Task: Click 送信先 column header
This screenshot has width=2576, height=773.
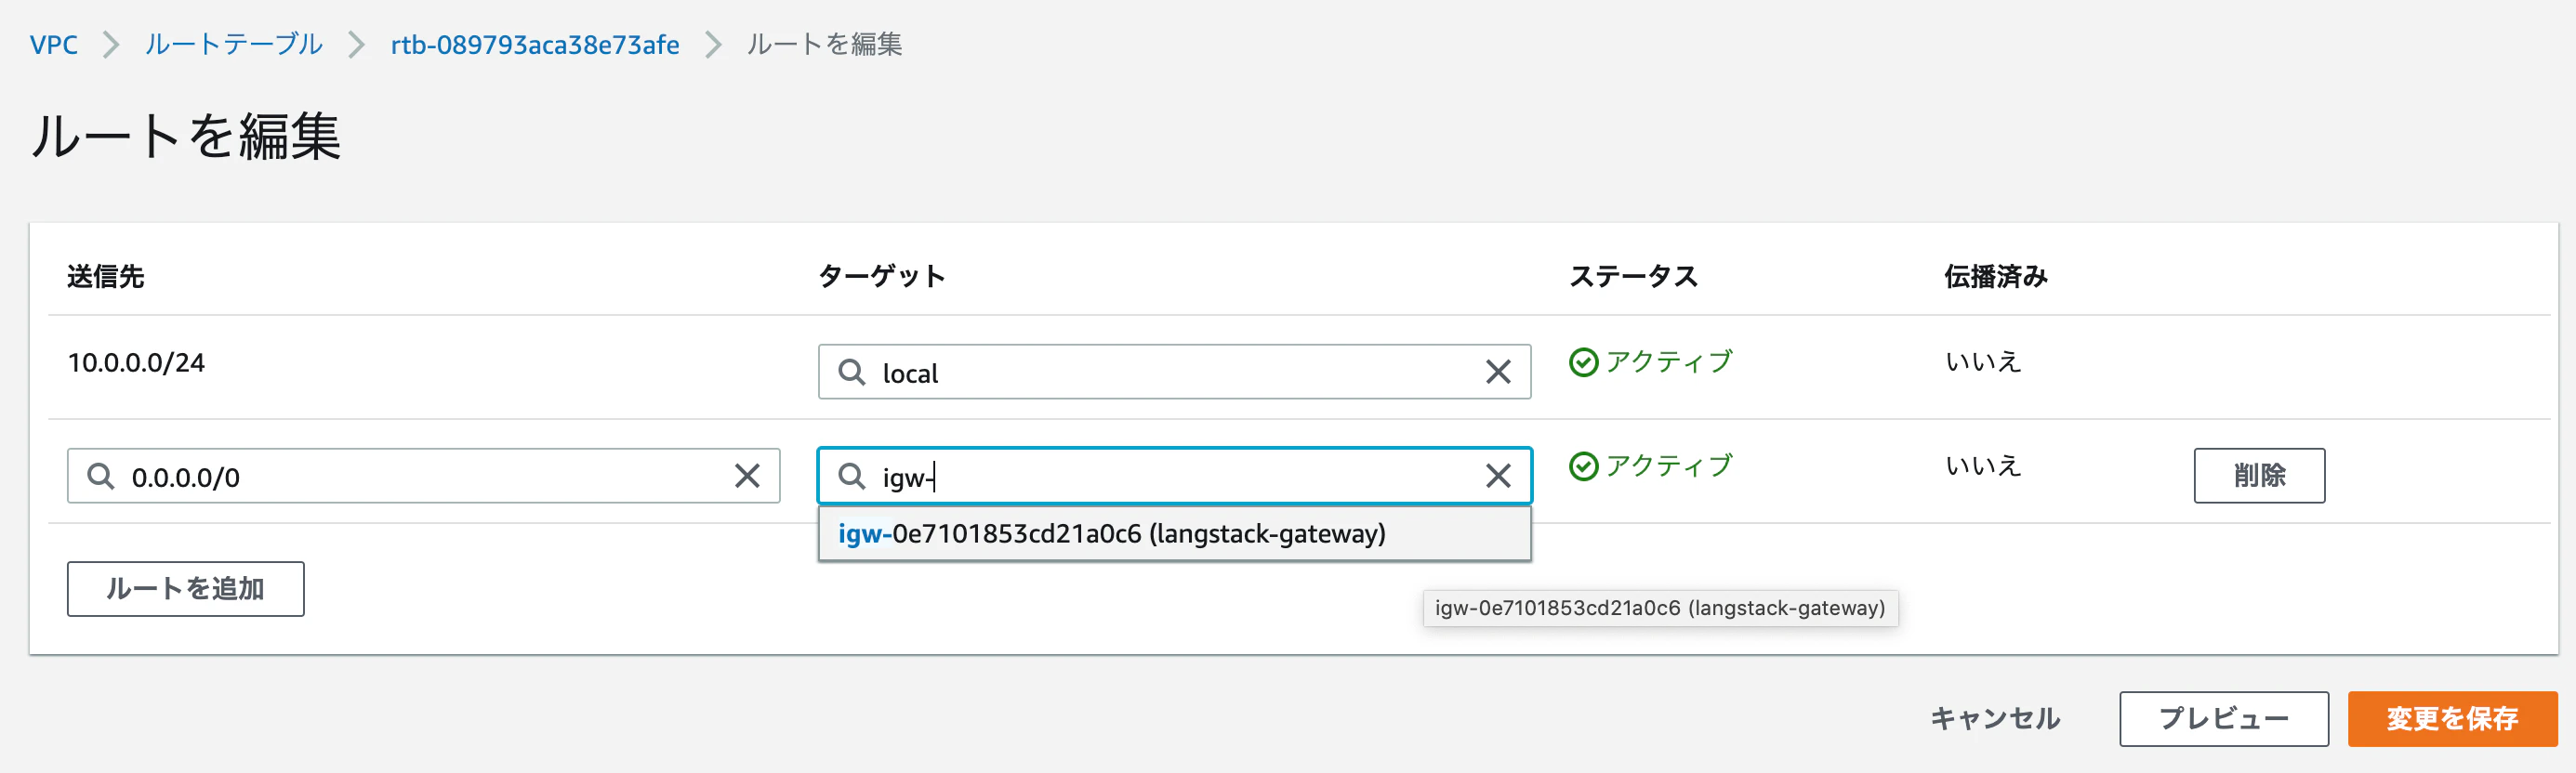Action: 106,277
